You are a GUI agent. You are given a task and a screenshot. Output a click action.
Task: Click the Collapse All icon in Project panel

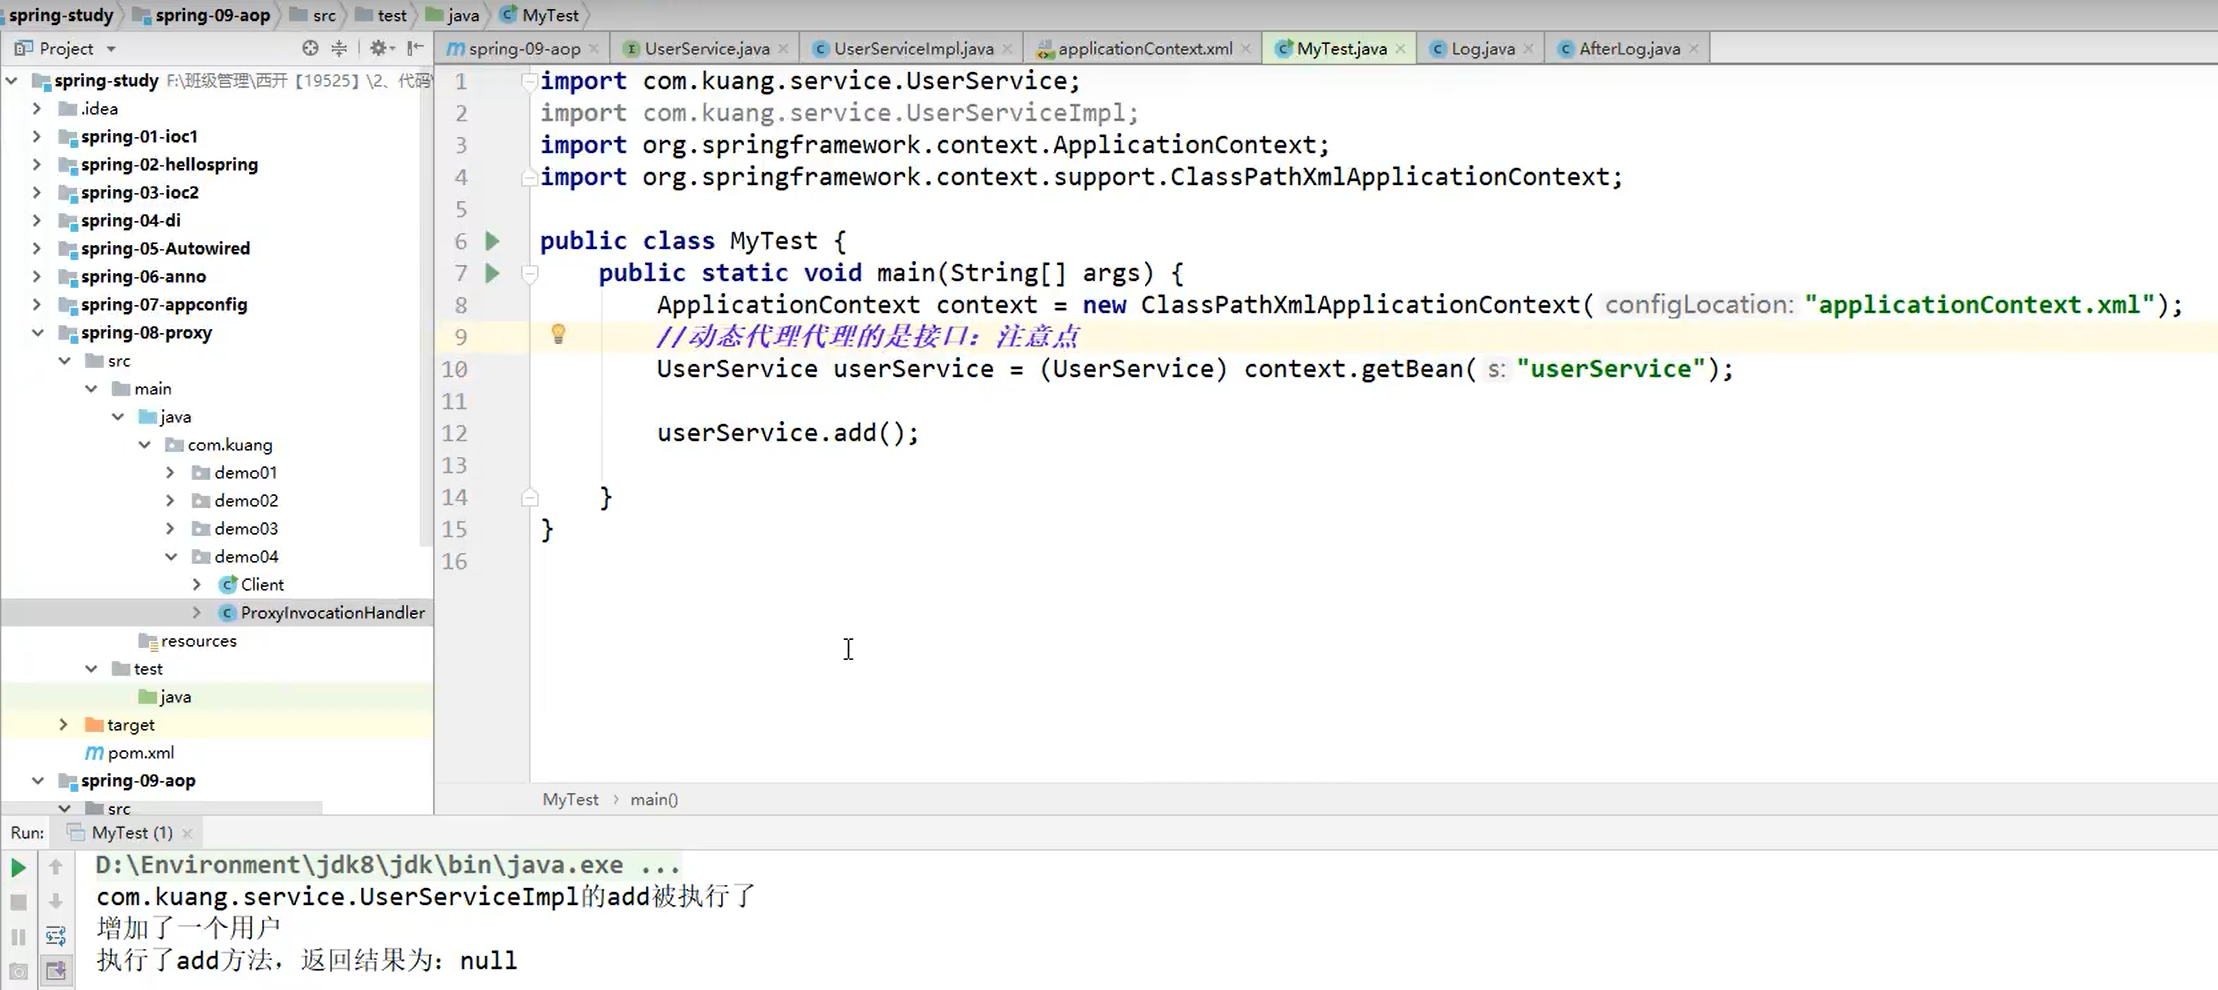pyautogui.click(x=339, y=48)
